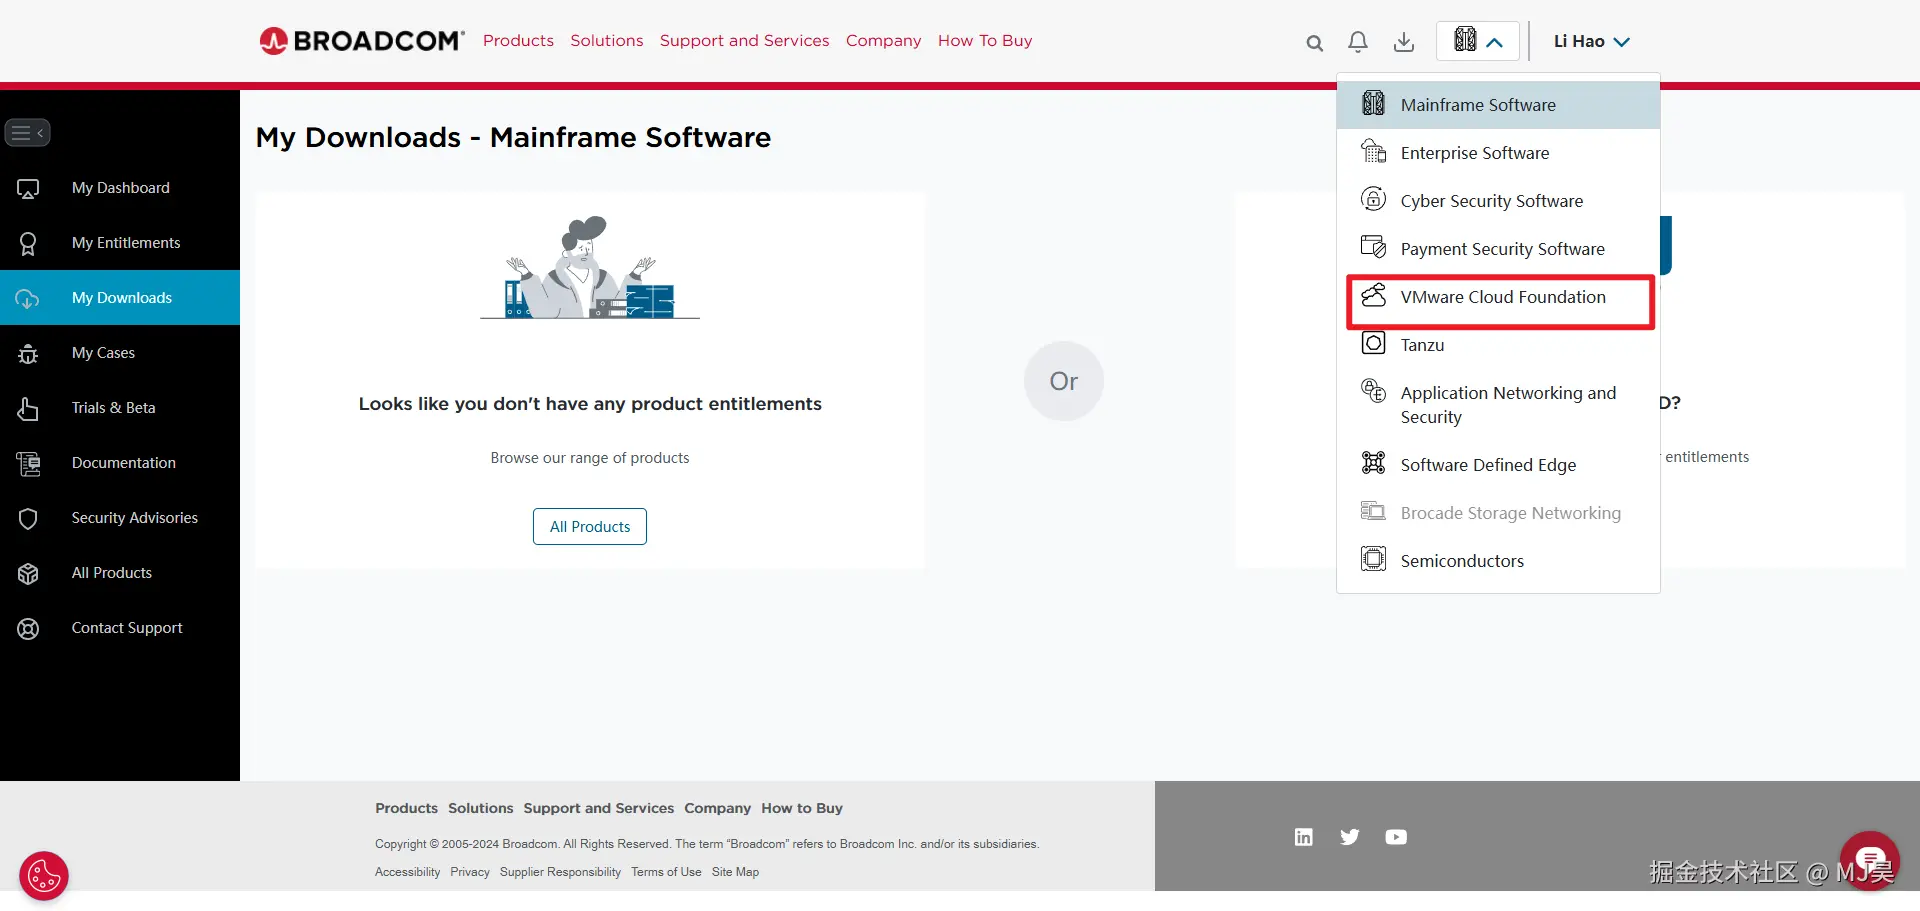The image size is (1920, 911).
Task: Select VMware Cloud Foundation option
Action: 1498,297
